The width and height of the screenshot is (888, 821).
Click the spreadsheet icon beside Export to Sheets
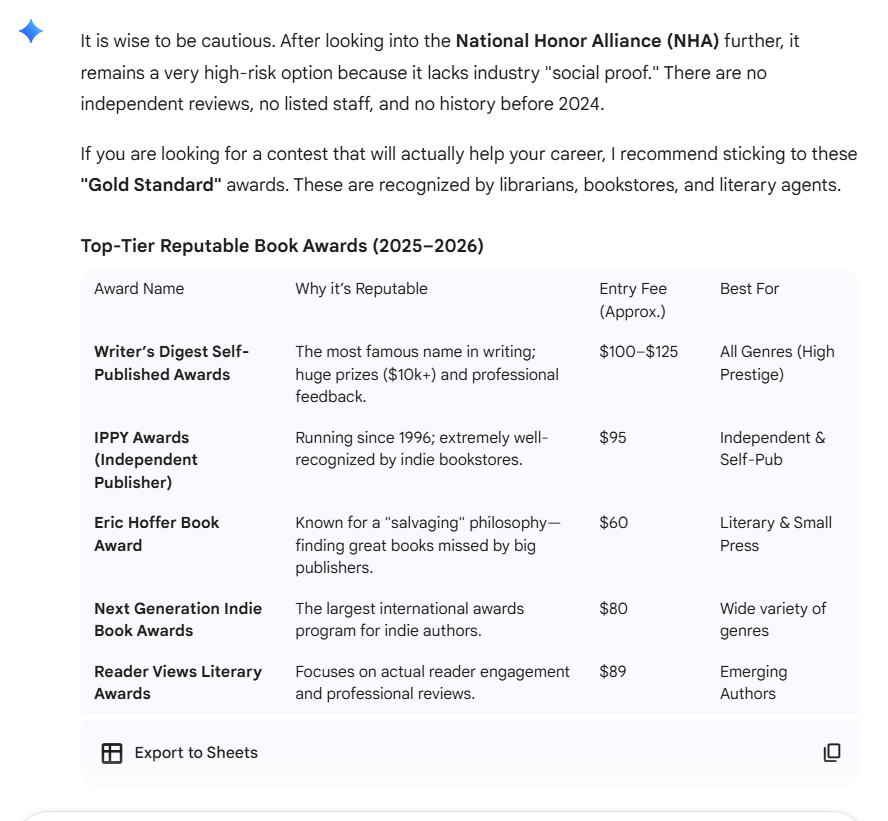click(x=112, y=753)
